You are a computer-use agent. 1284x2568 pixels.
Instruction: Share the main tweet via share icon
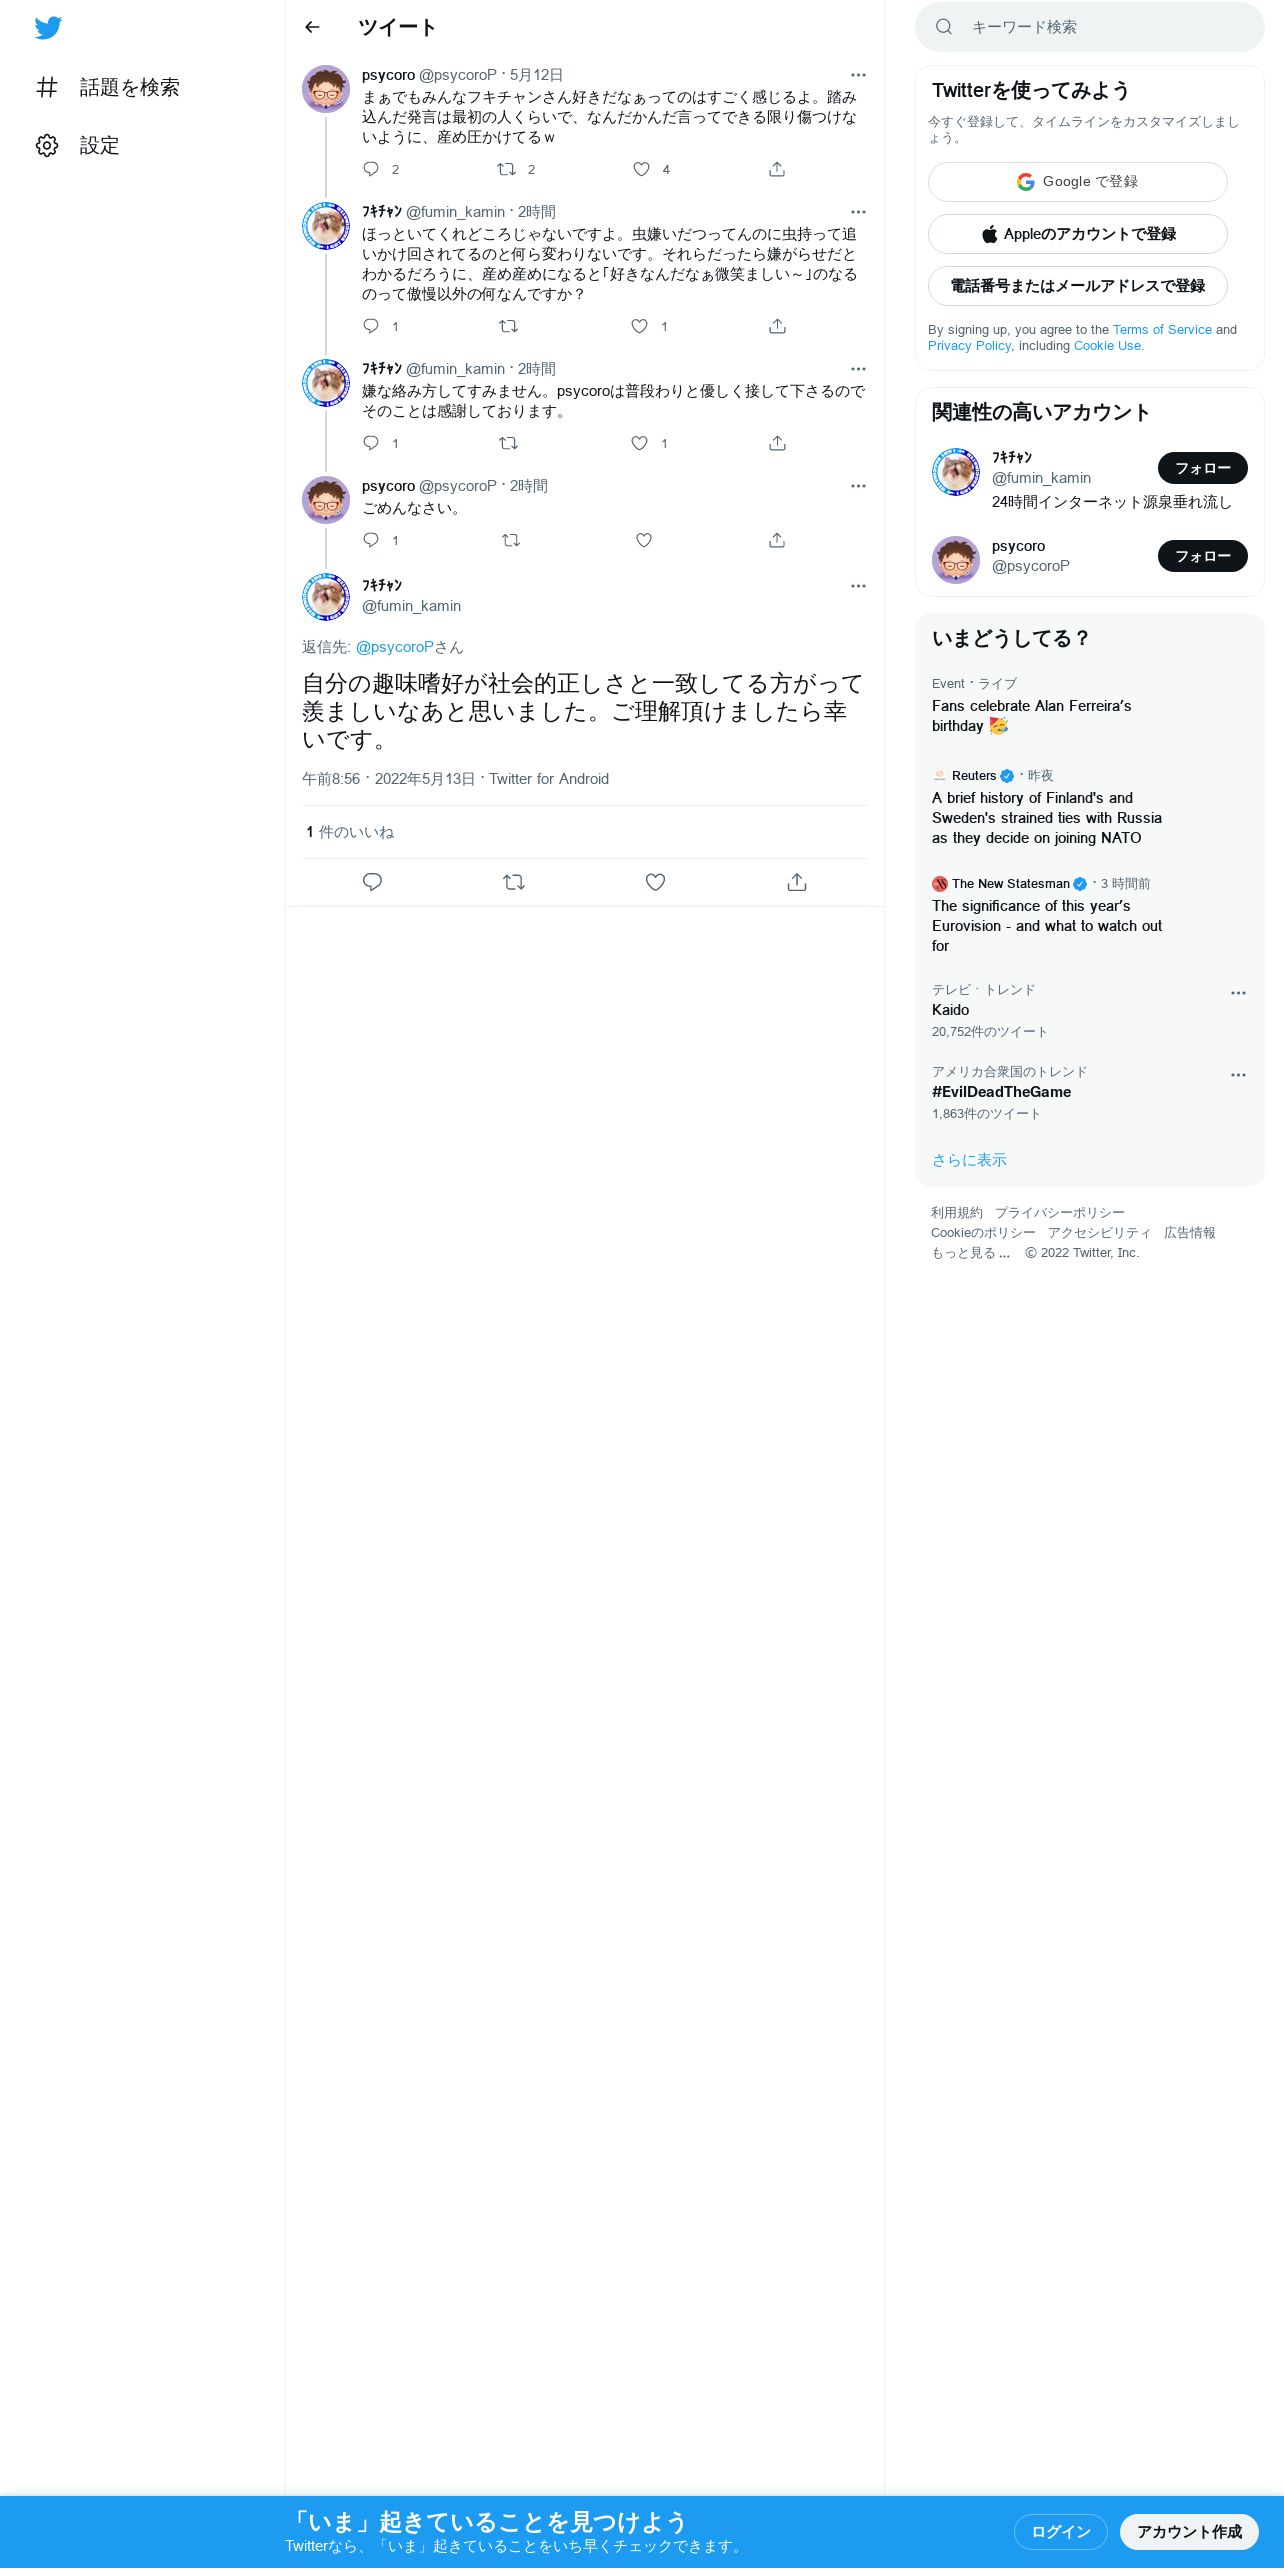[x=797, y=882]
